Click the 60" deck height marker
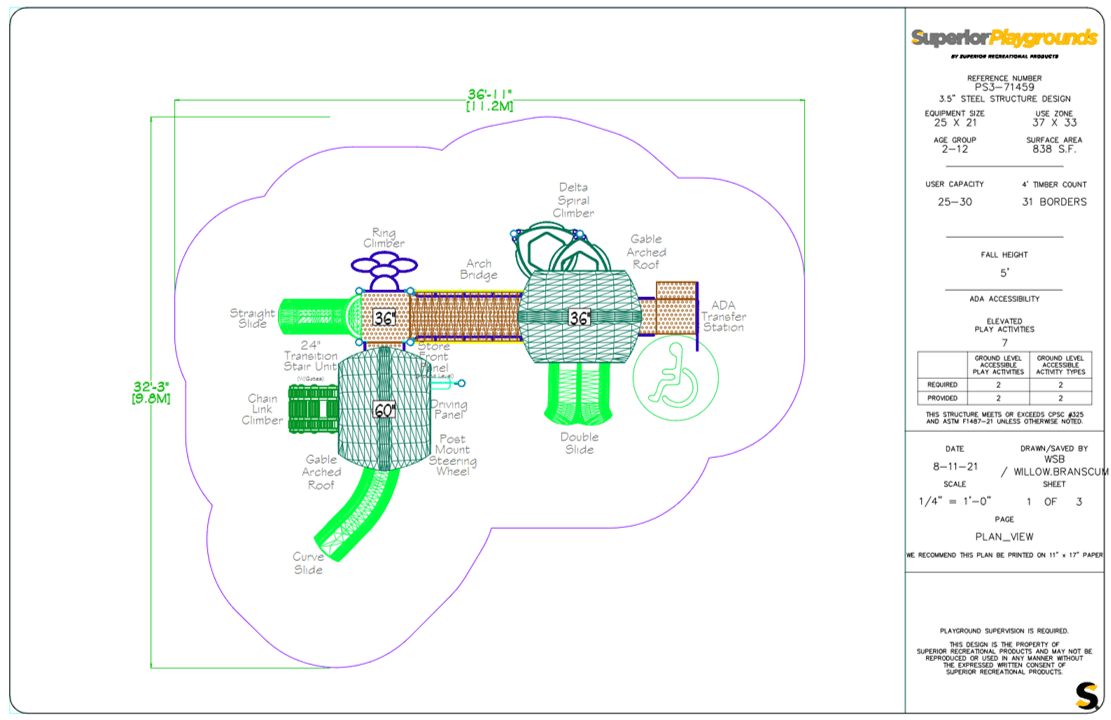This screenshot has width=1111, height=720. 384,410
